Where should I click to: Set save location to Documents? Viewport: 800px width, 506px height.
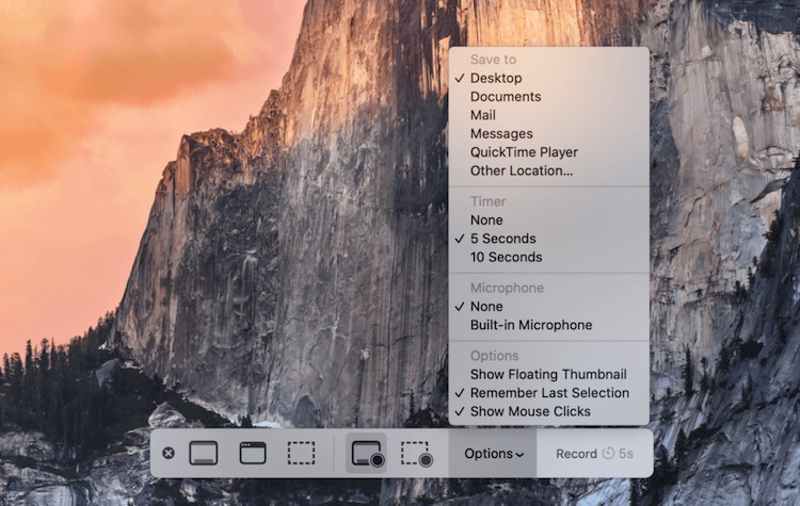coord(505,97)
